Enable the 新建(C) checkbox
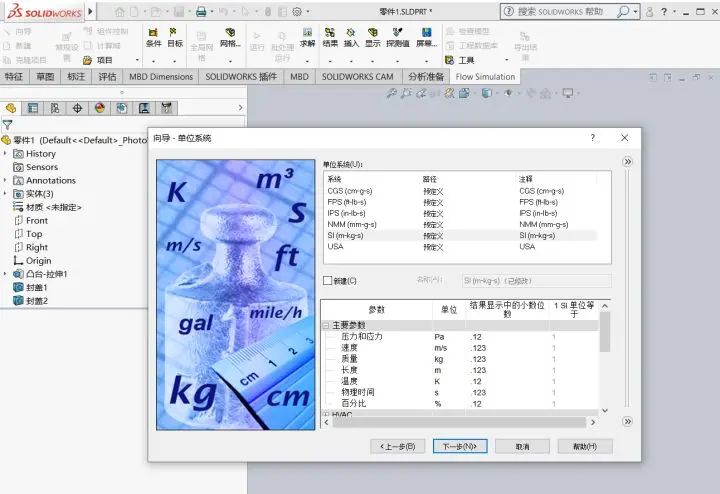 coord(327,281)
